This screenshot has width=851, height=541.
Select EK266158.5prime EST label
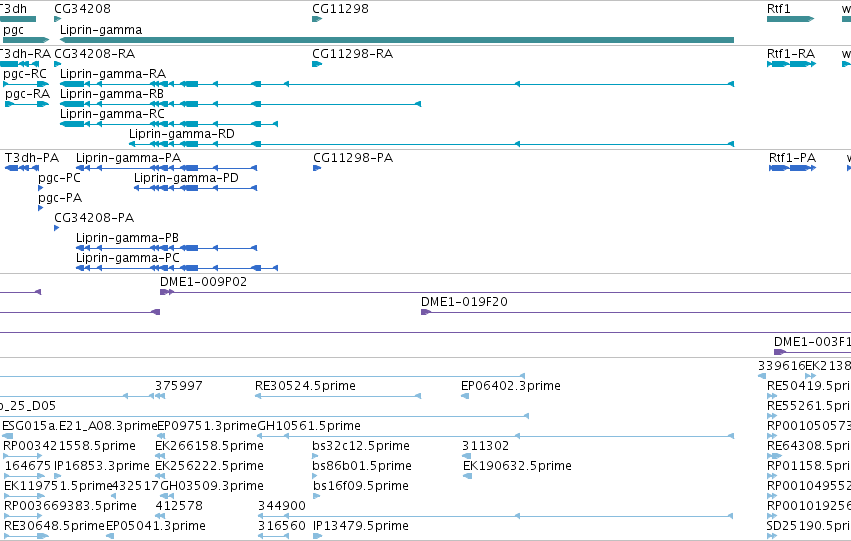click(x=209, y=447)
